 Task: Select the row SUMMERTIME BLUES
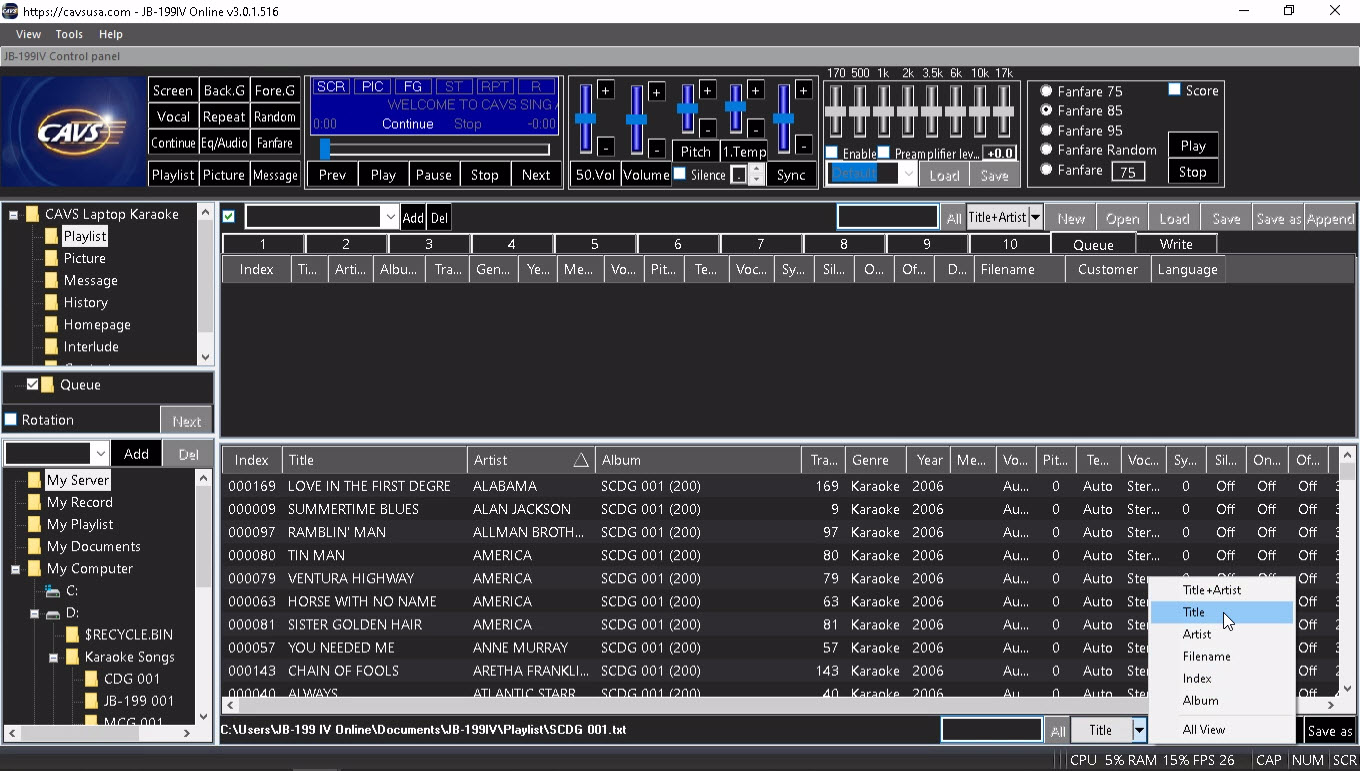[x=780, y=509]
